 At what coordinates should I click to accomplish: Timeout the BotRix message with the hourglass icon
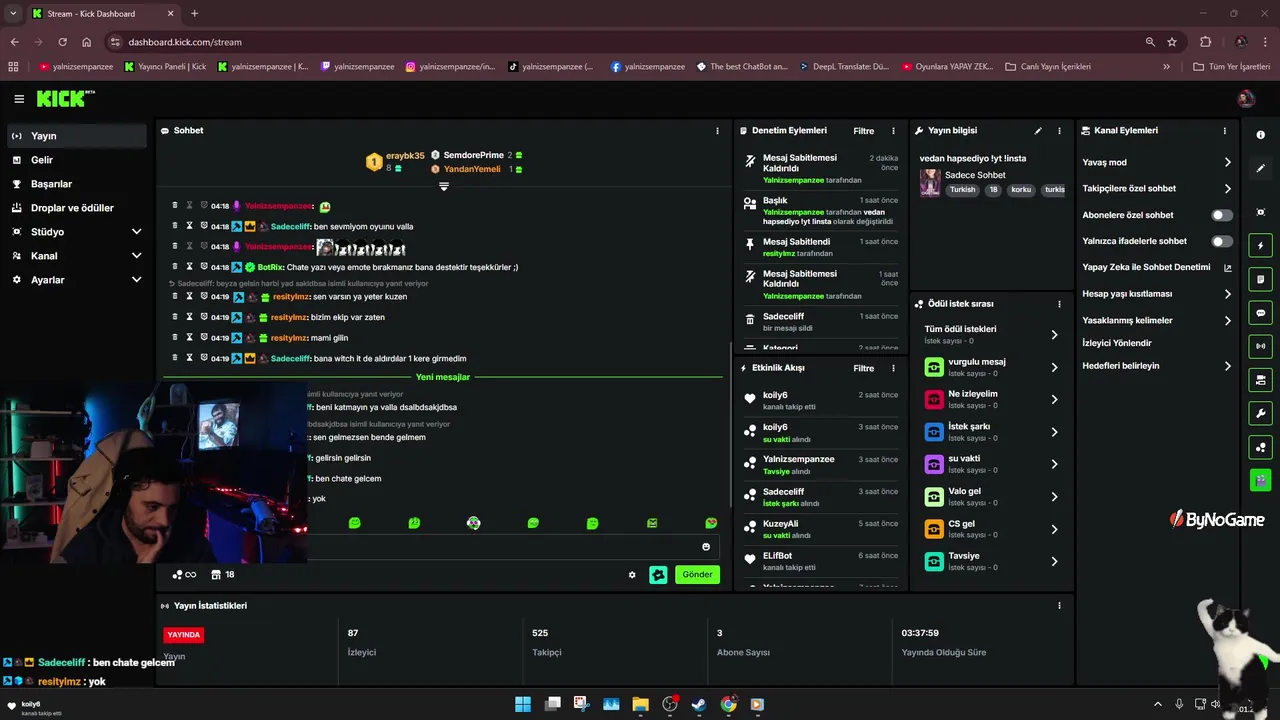pyautogui.click(x=189, y=267)
